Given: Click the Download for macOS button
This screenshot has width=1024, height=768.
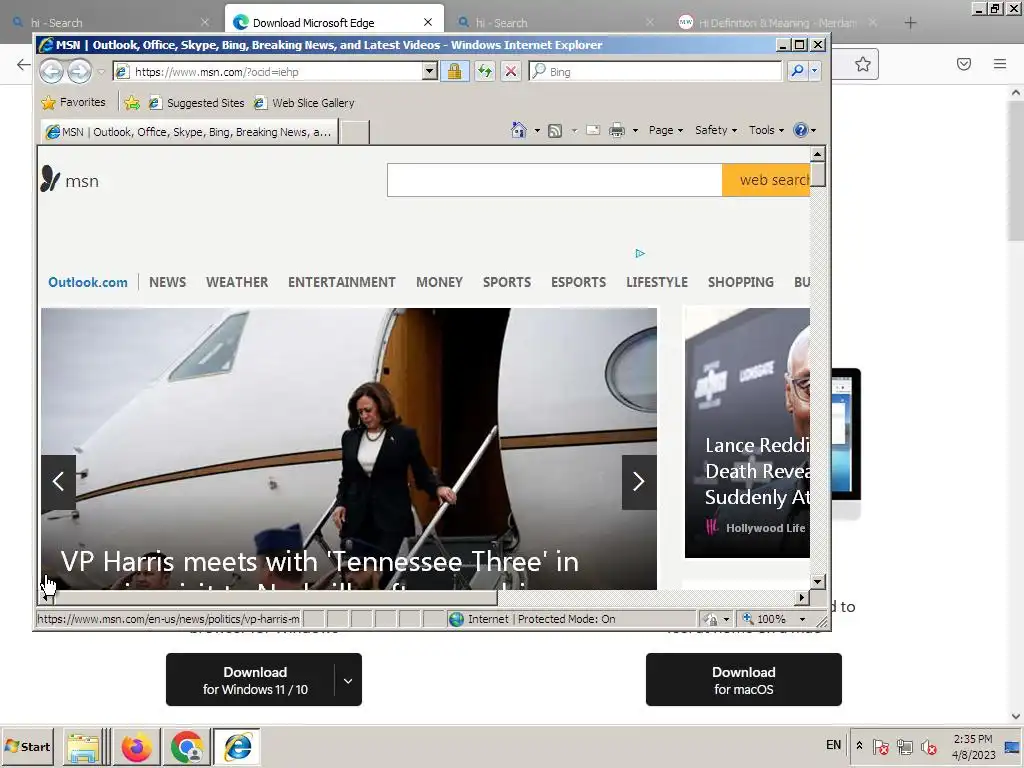Looking at the screenshot, I should tap(743, 680).
